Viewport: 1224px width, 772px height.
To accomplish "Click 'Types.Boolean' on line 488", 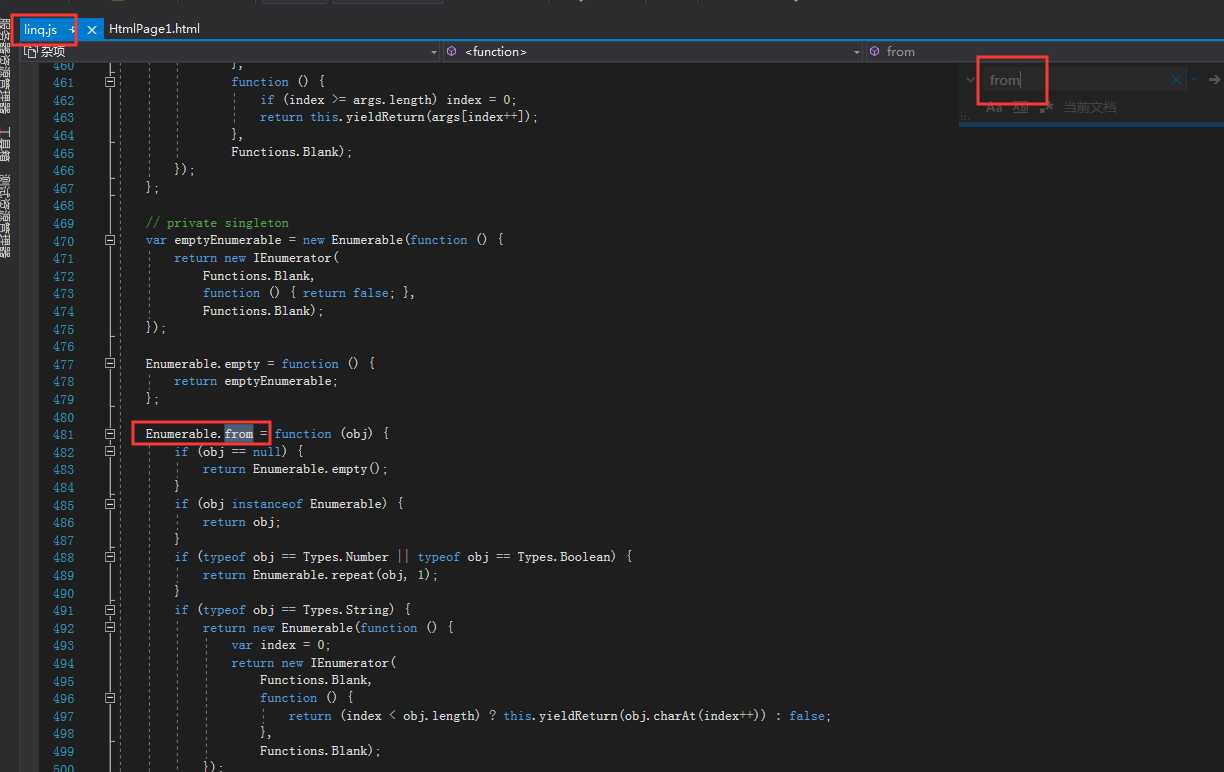I will (x=563, y=557).
